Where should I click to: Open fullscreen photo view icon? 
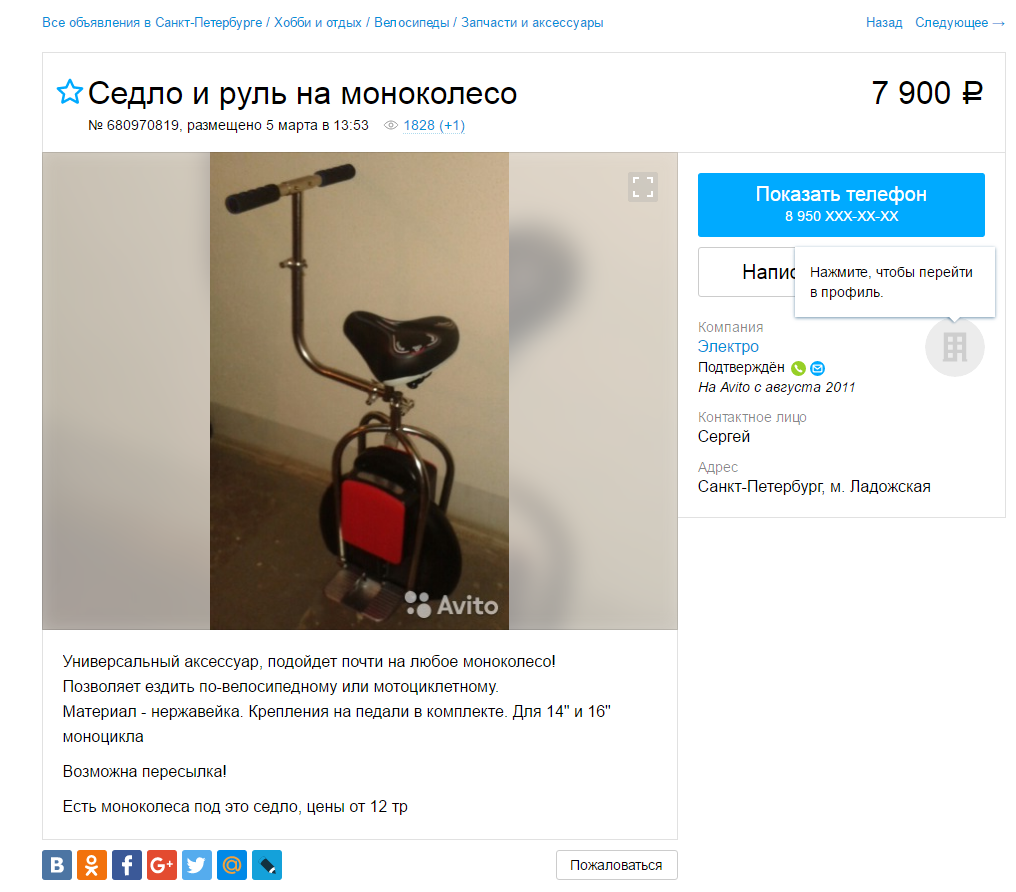pos(643,187)
